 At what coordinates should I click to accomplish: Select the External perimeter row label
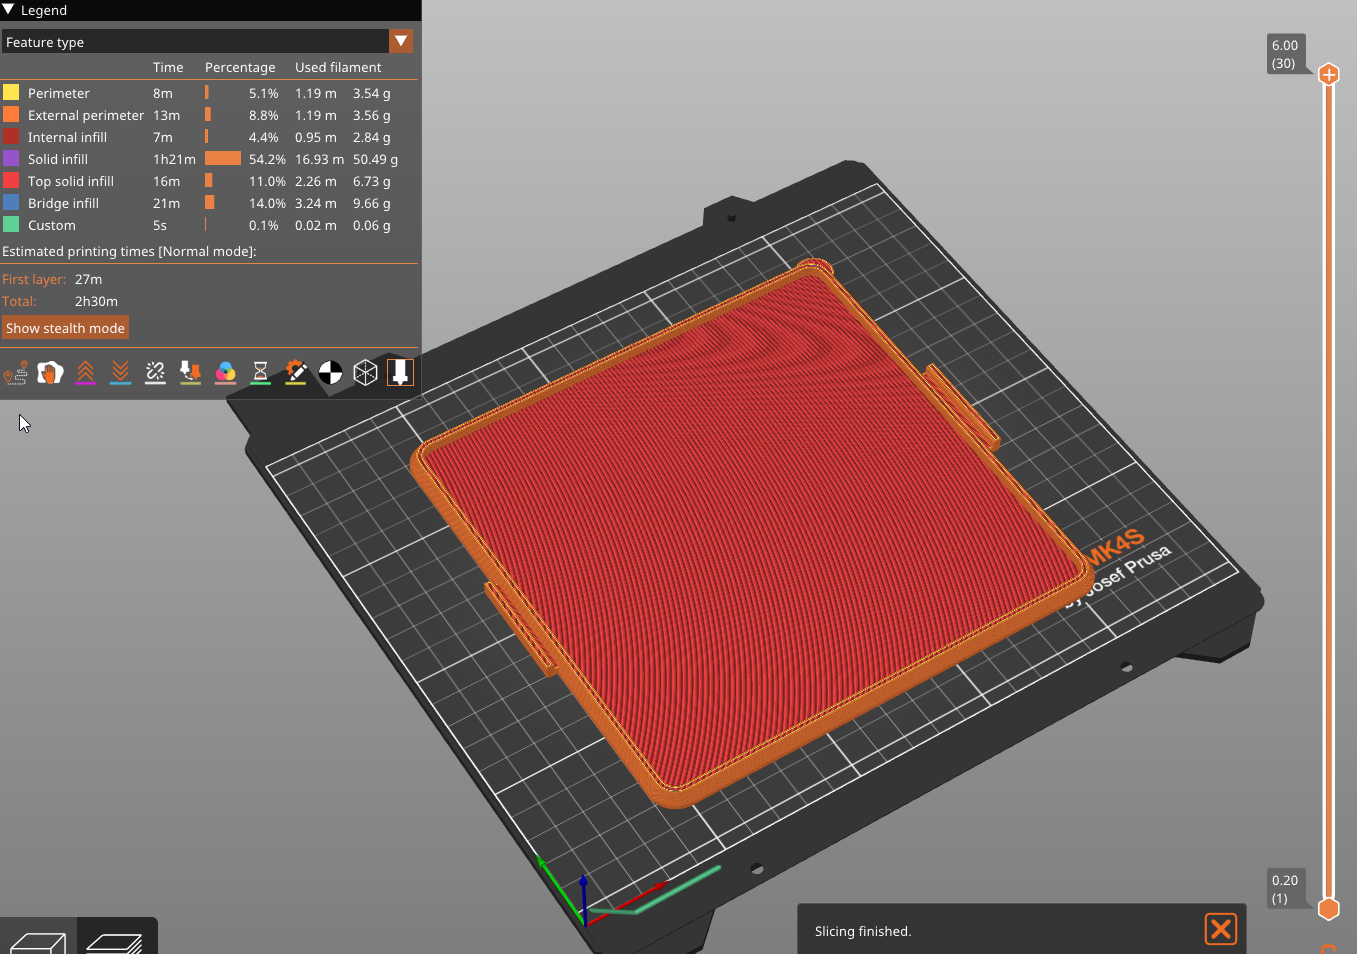coord(86,115)
